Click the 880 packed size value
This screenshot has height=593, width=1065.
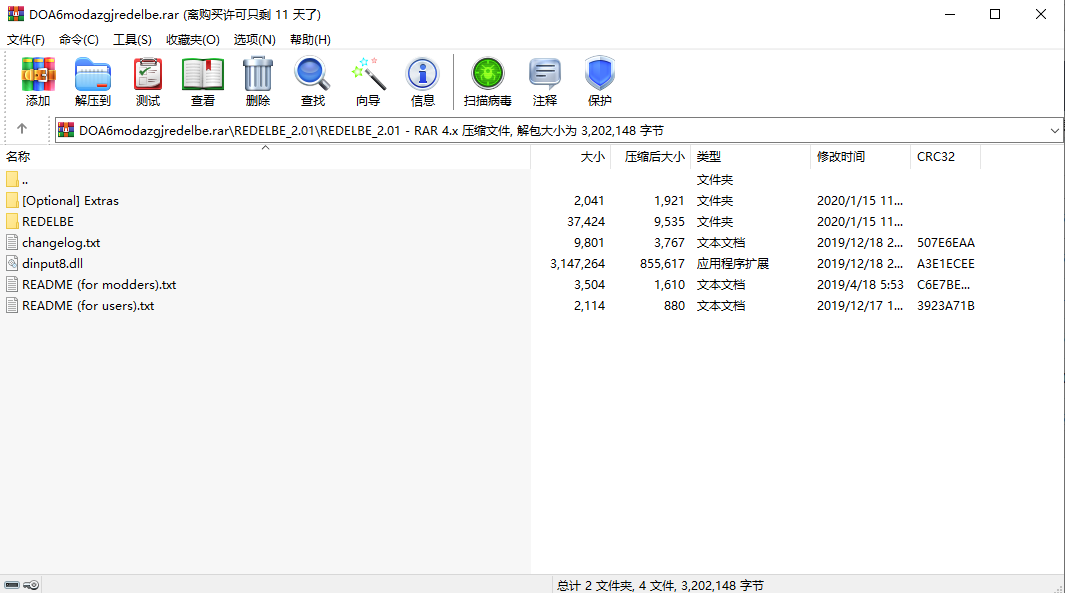pos(674,306)
